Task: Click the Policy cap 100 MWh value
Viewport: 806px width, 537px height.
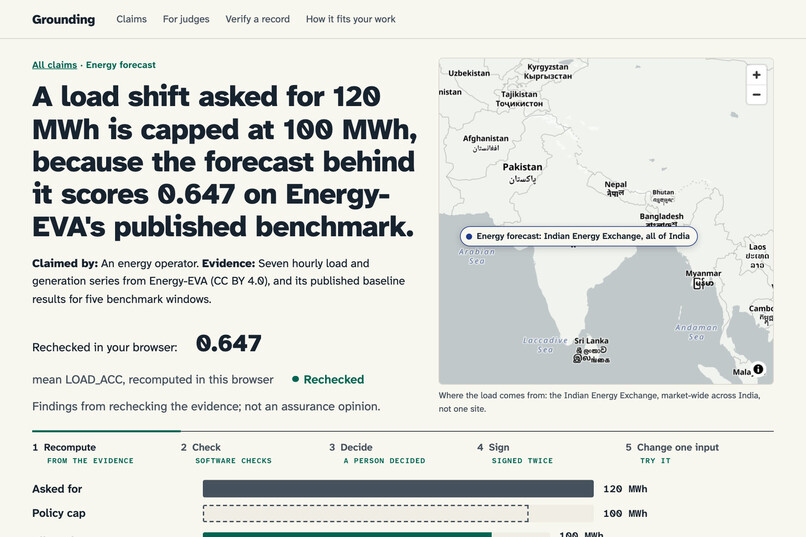Action: click(625, 513)
